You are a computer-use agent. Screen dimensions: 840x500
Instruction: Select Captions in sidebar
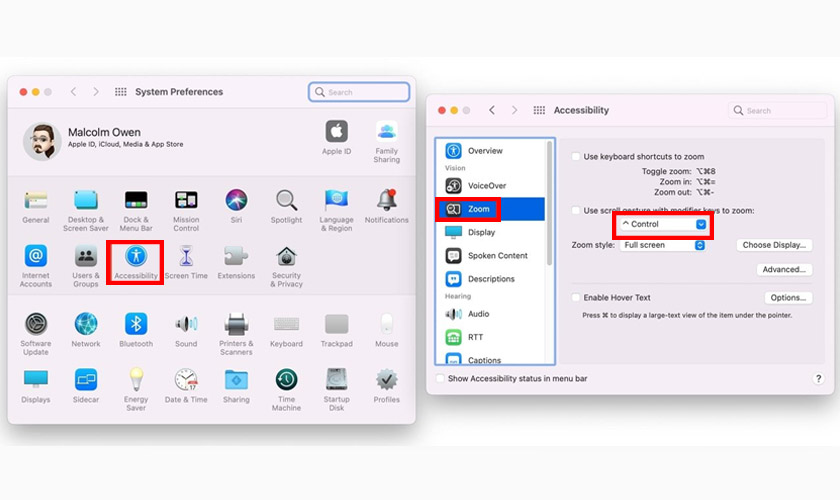[x=491, y=358]
